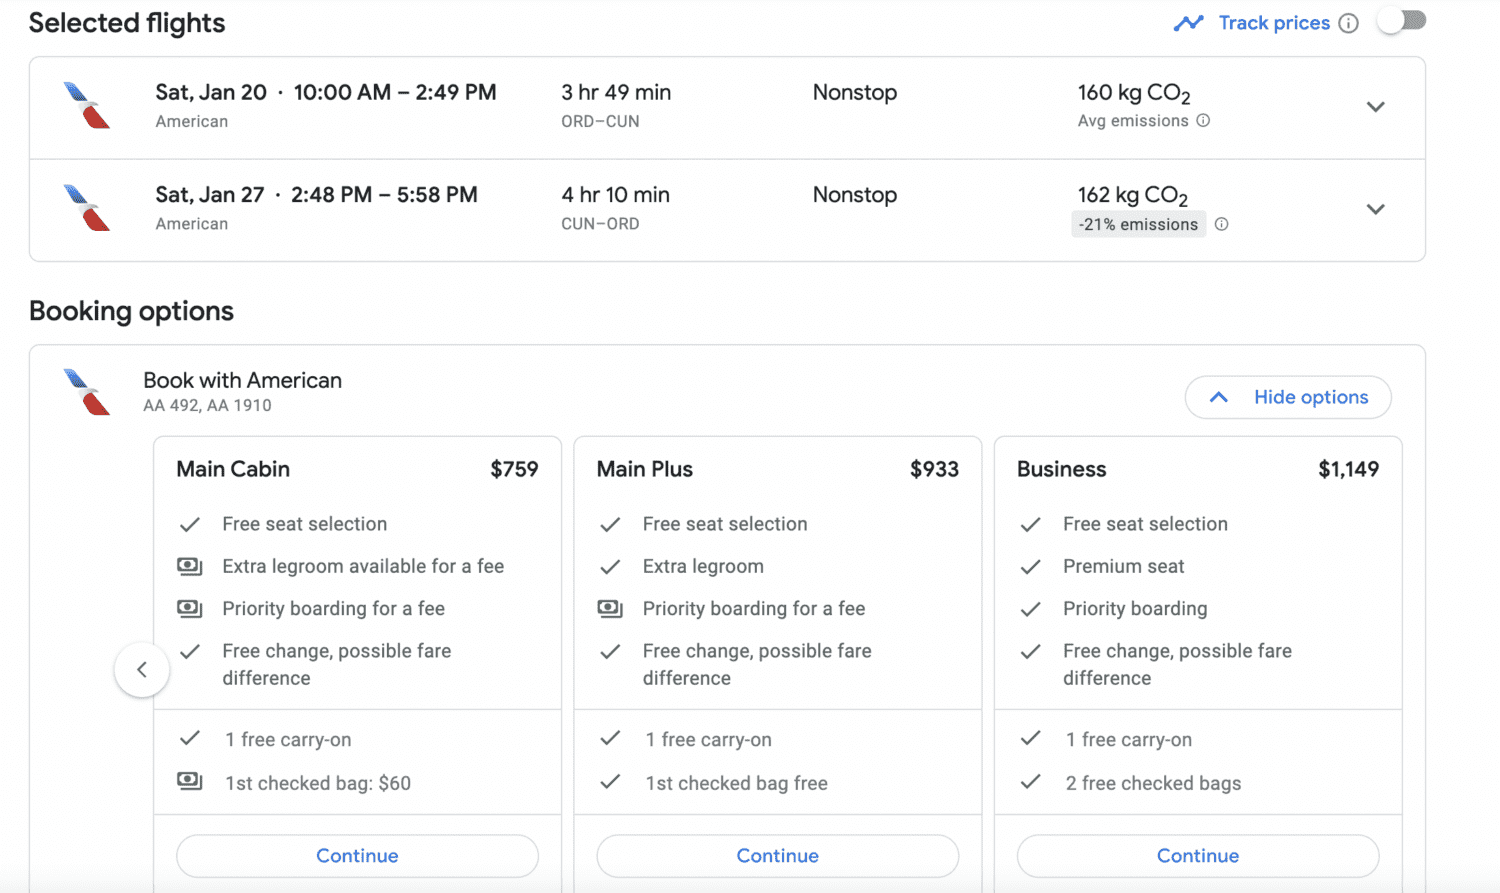The height and width of the screenshot is (893, 1500).
Task: Enable the price tracking toggle switch
Action: click(x=1401, y=19)
